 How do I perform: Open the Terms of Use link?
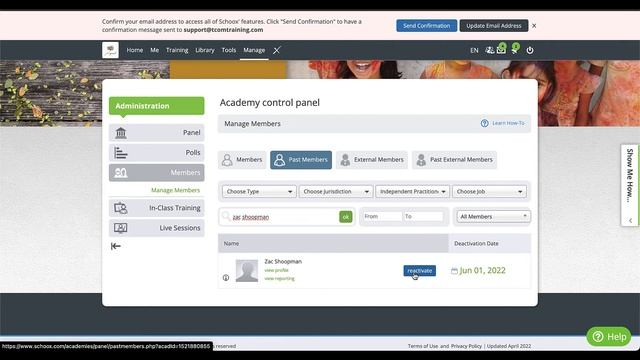(x=423, y=346)
